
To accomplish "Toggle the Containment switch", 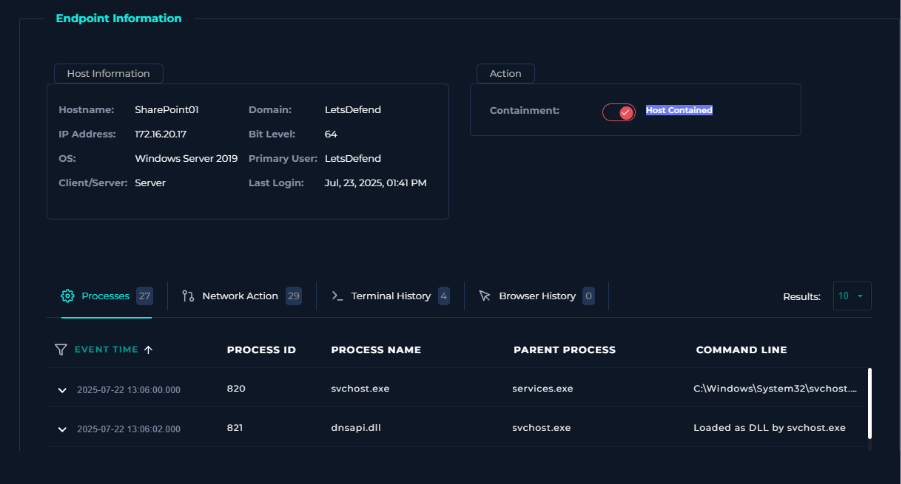I will point(618,112).
